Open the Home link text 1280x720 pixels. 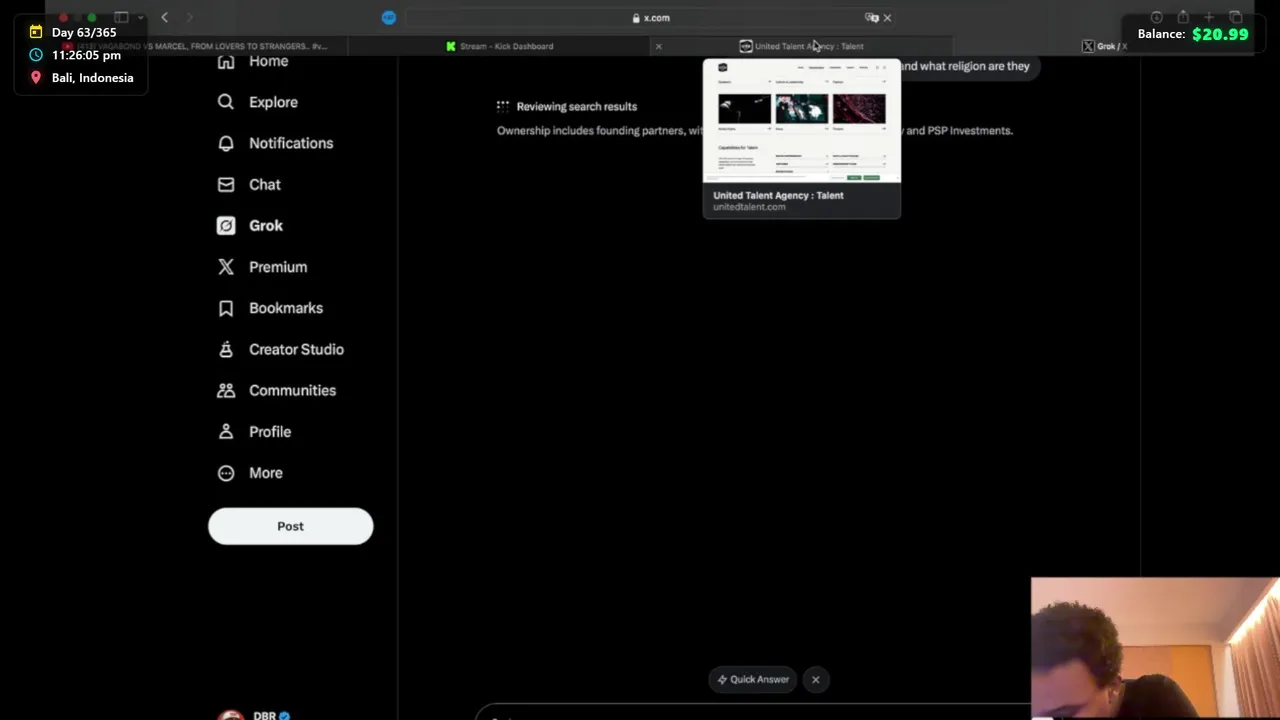[x=268, y=62]
